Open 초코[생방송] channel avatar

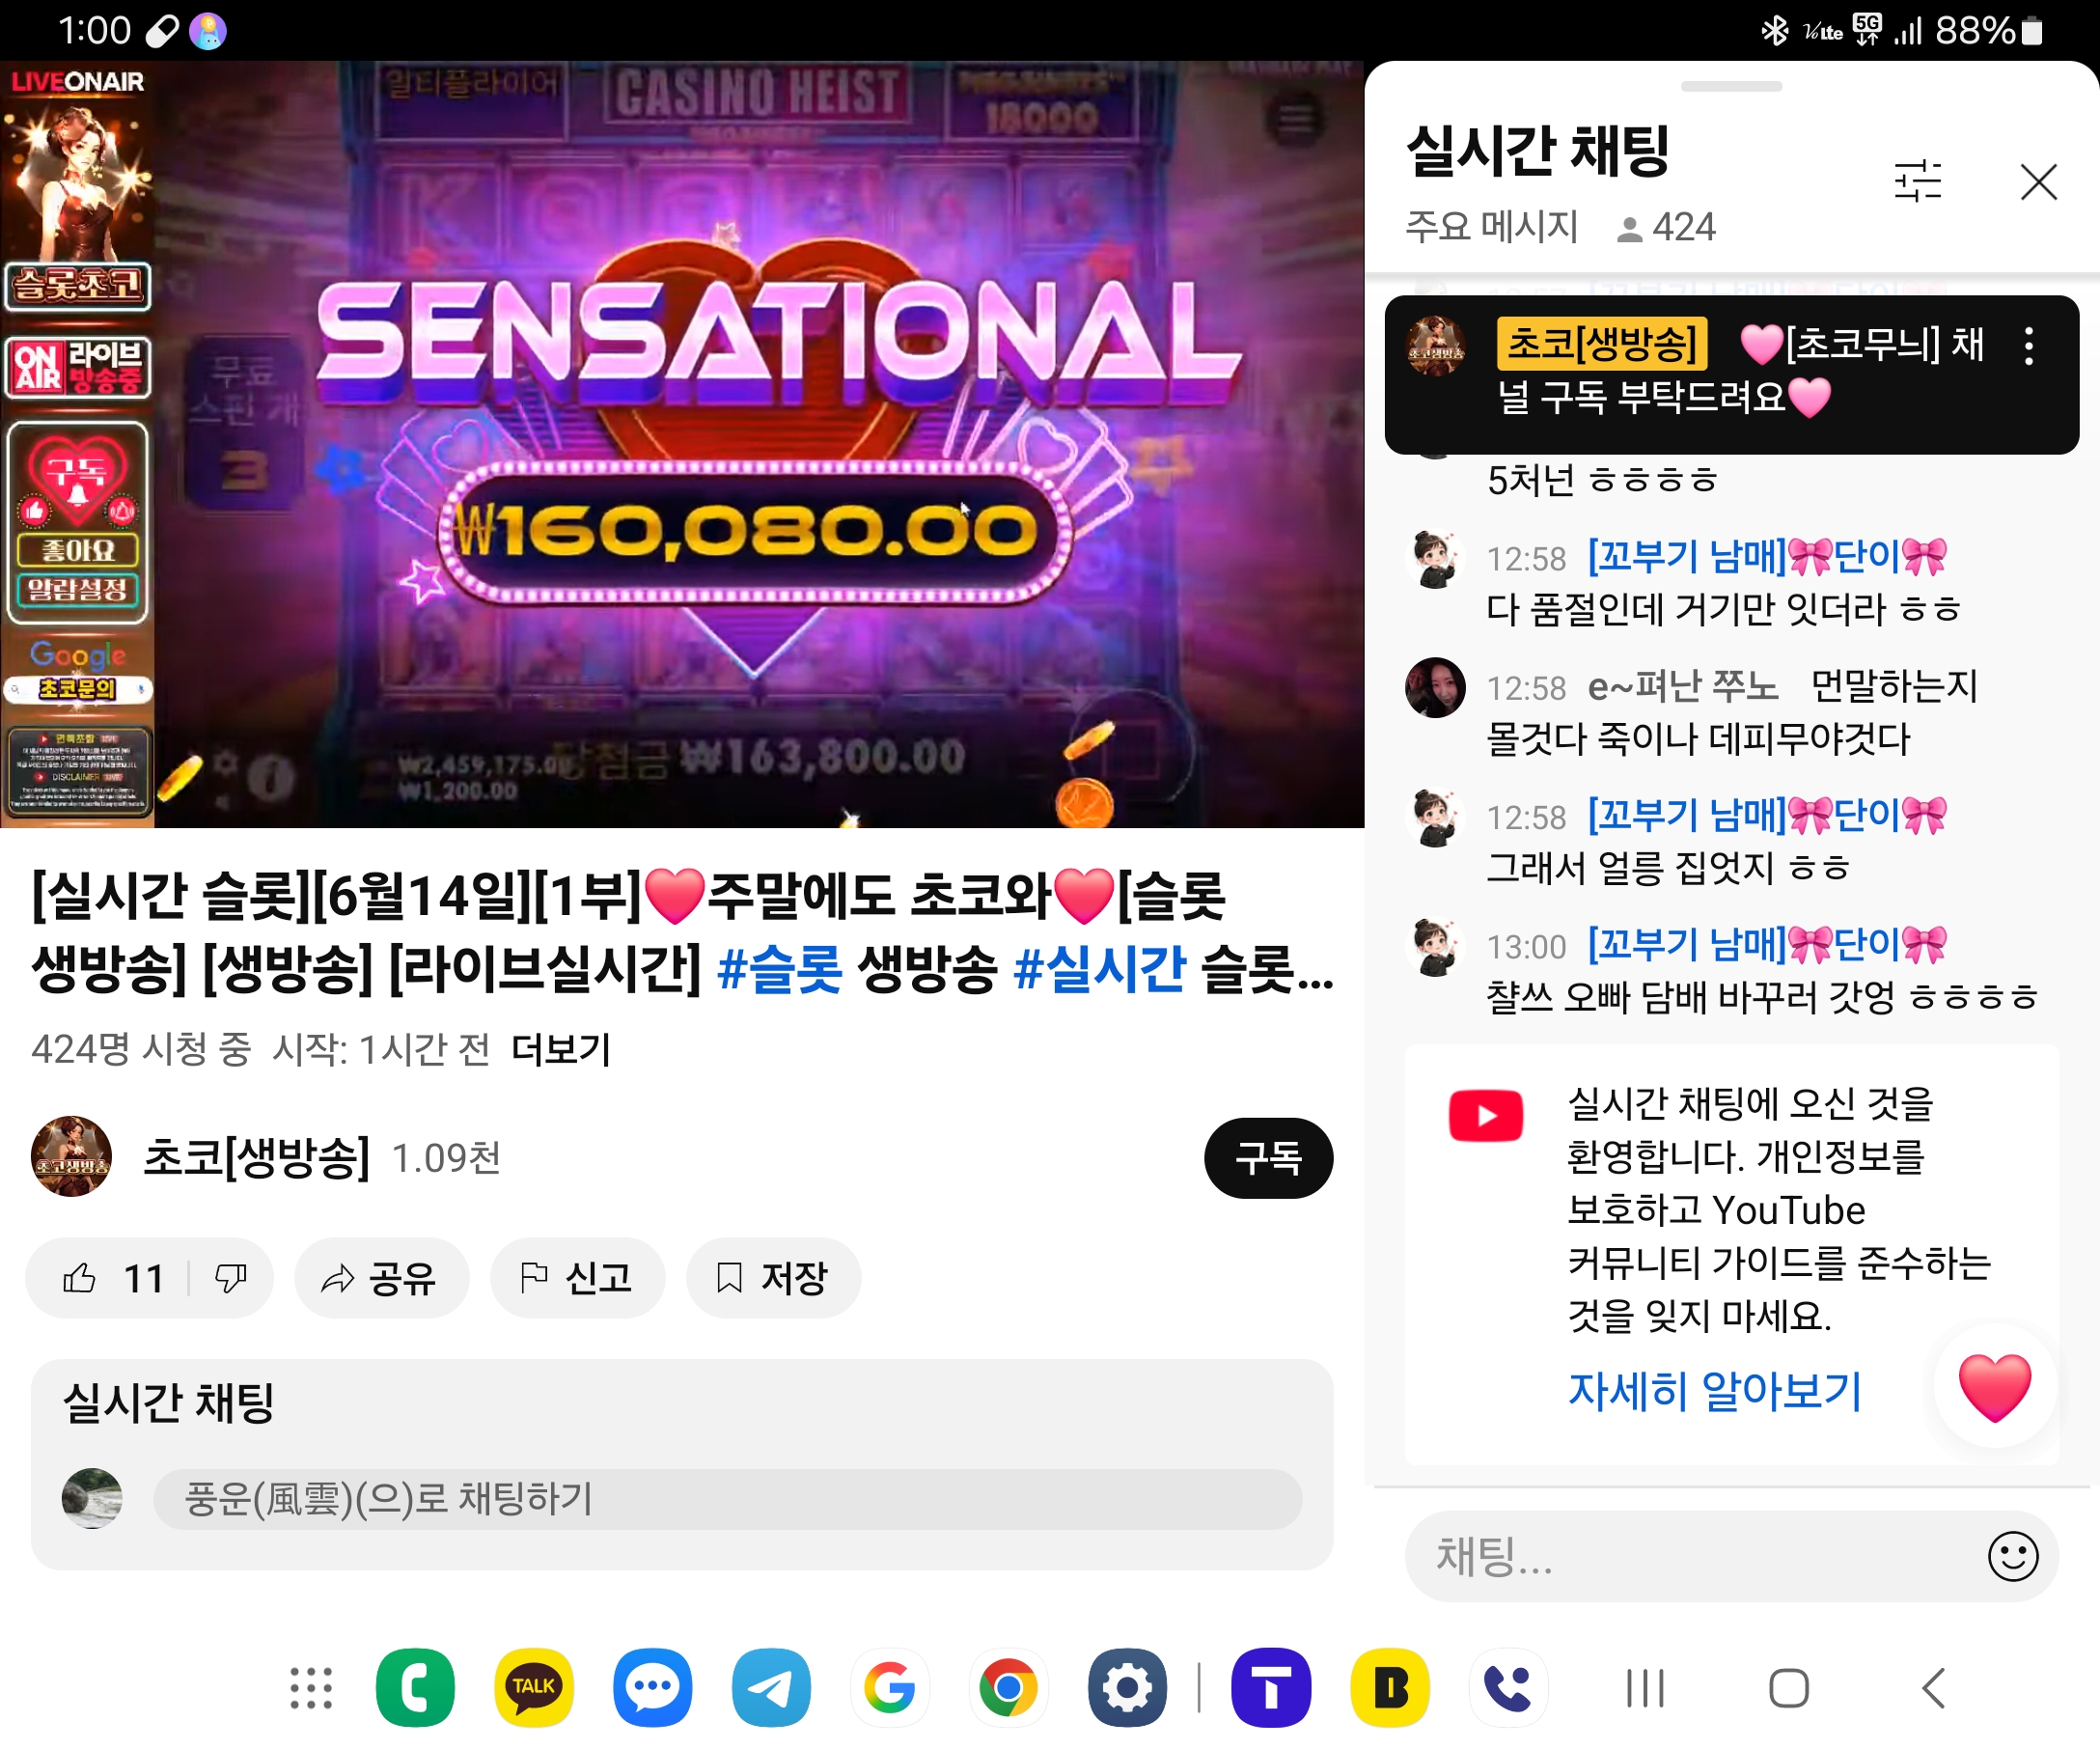tap(71, 1157)
